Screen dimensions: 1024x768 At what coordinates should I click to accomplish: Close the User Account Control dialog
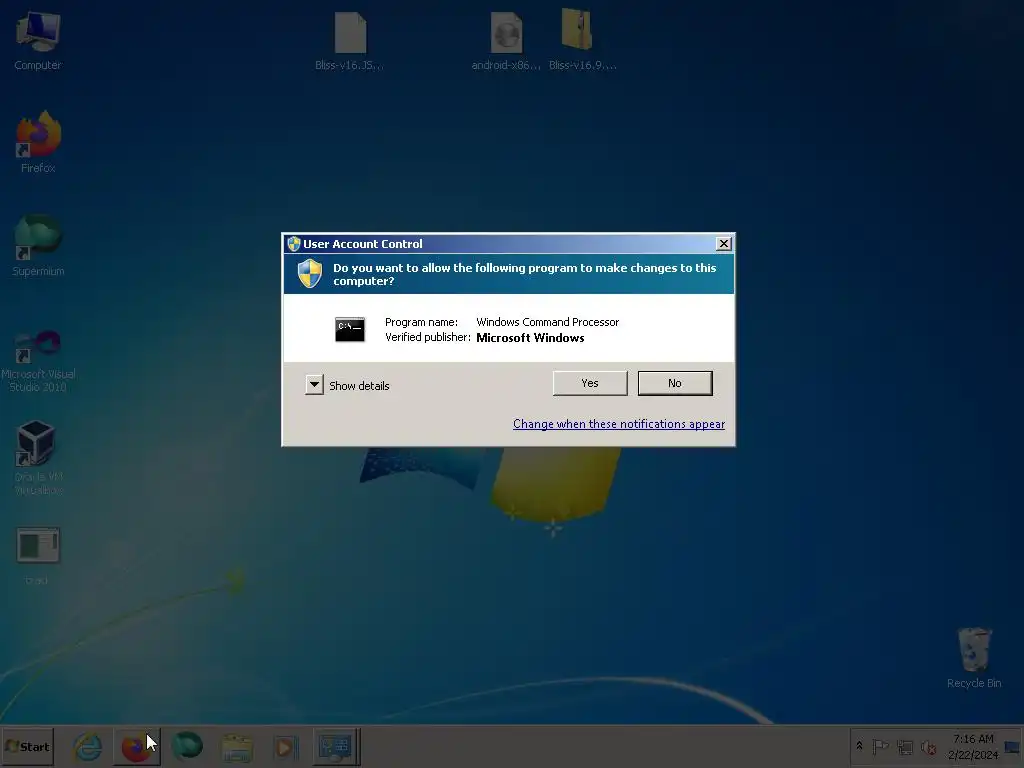point(724,244)
